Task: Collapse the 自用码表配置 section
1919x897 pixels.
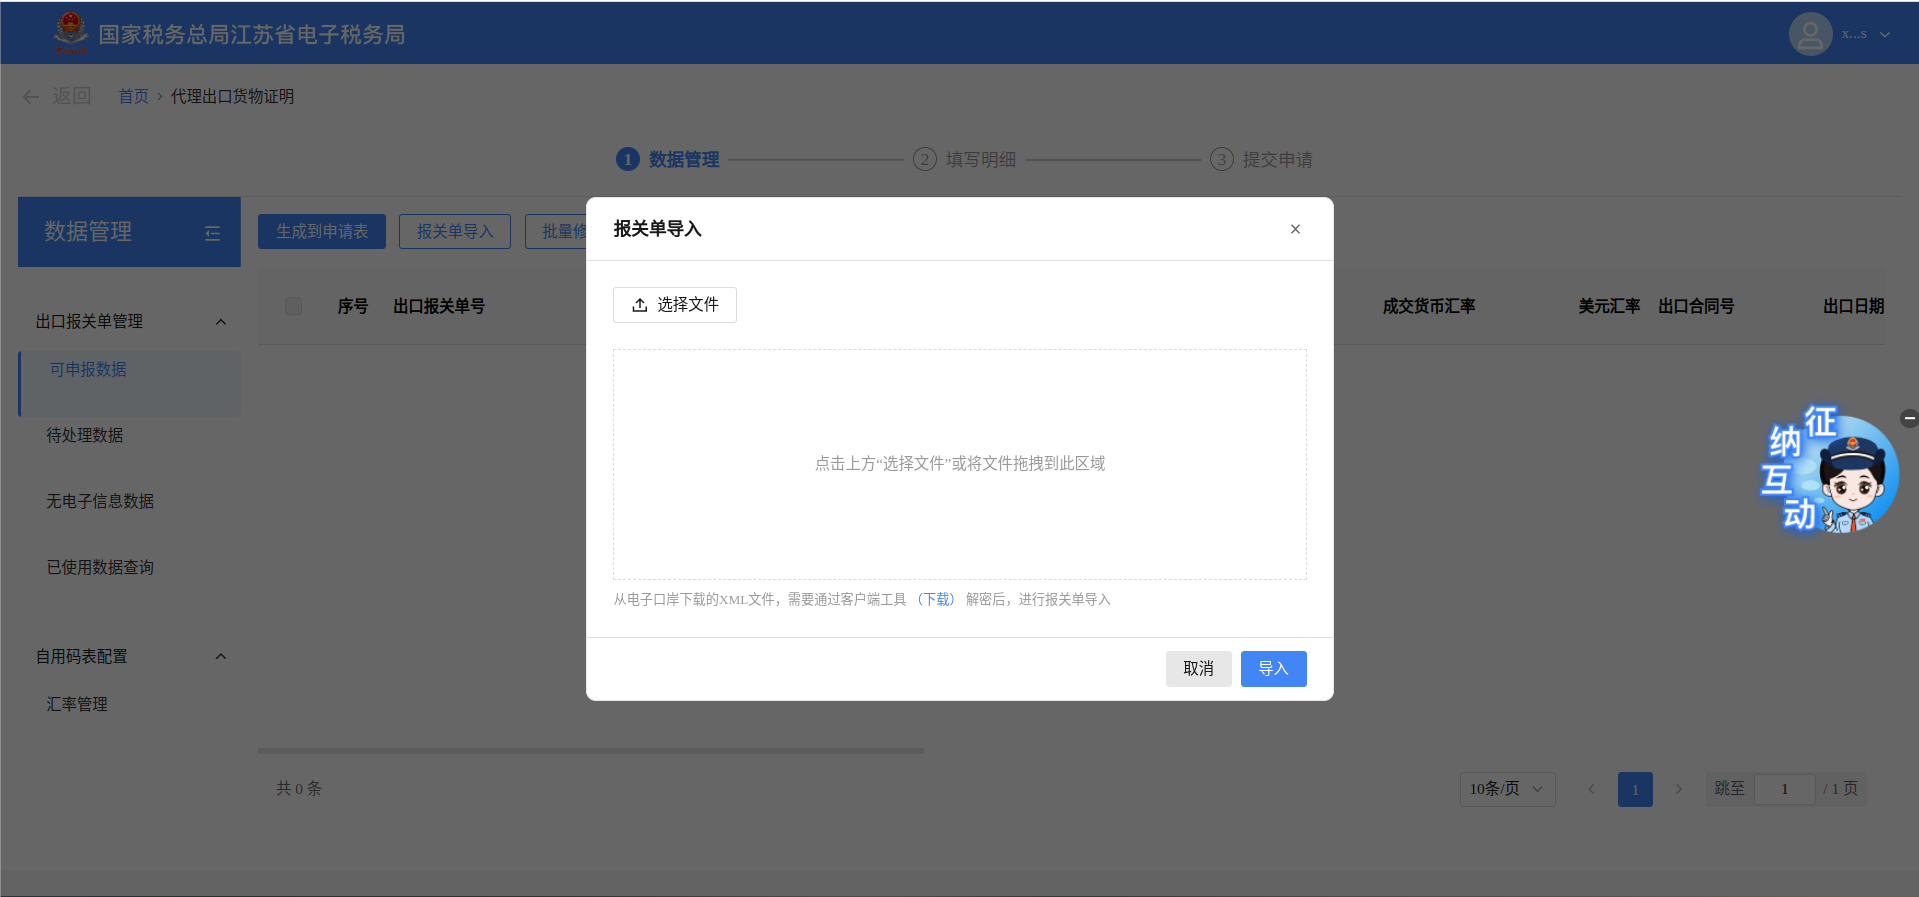Action: 221,657
